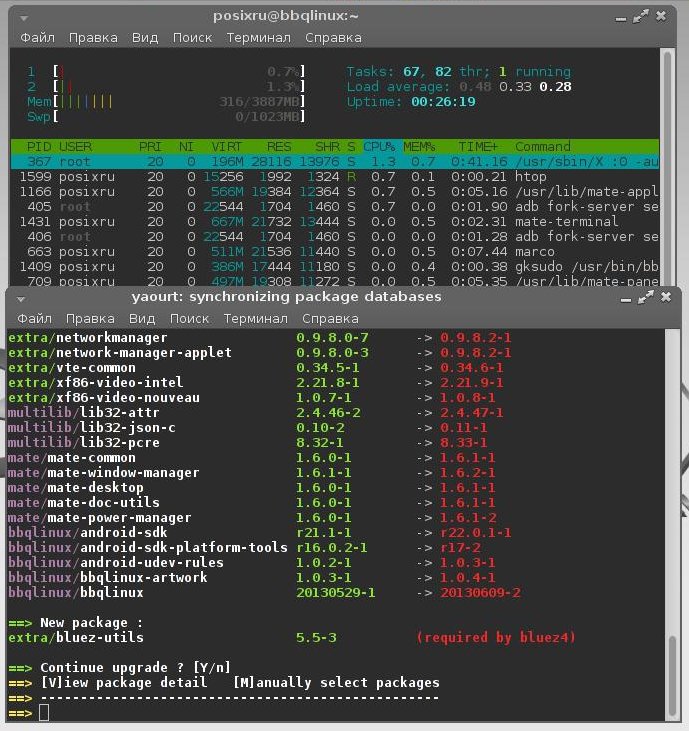This screenshot has width=689, height=731.
Task: Sort htop by Command column header
Action: (543, 147)
